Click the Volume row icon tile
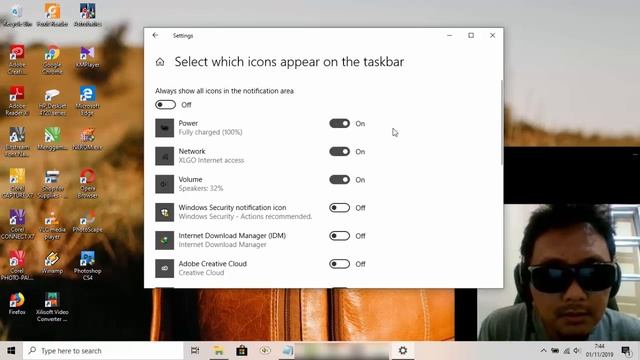The width and height of the screenshot is (640, 360). tap(164, 184)
